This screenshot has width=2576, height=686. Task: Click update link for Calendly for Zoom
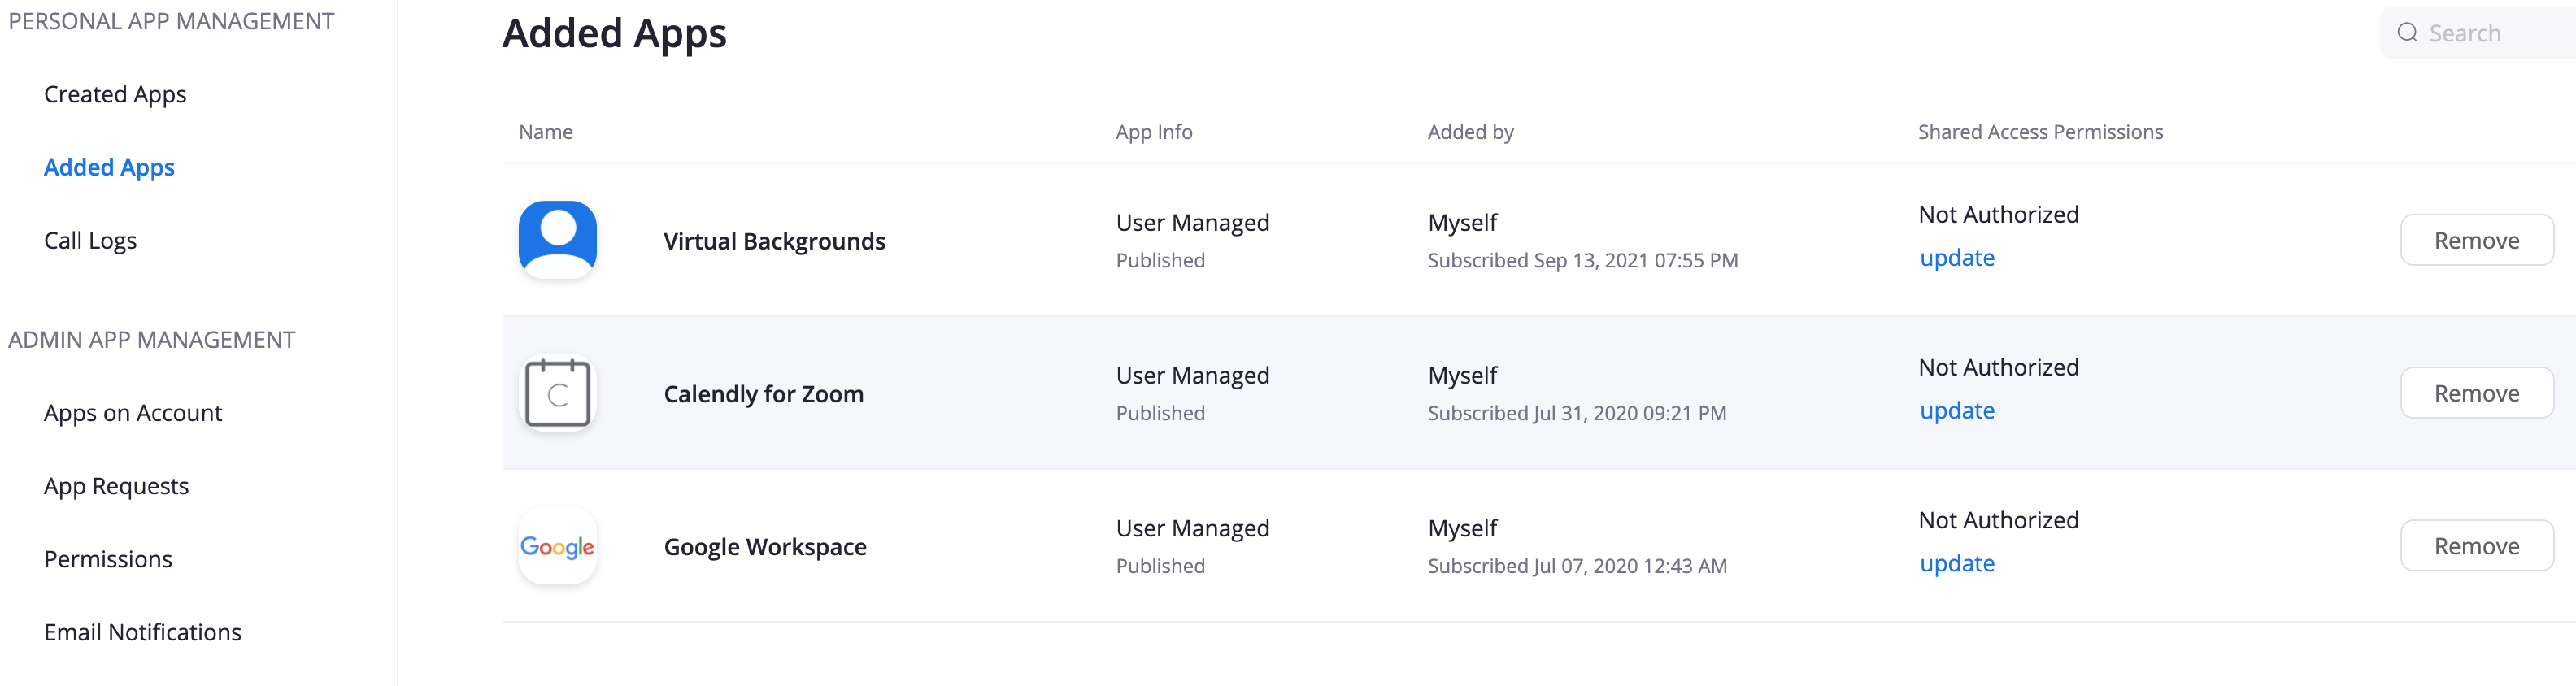click(1957, 411)
